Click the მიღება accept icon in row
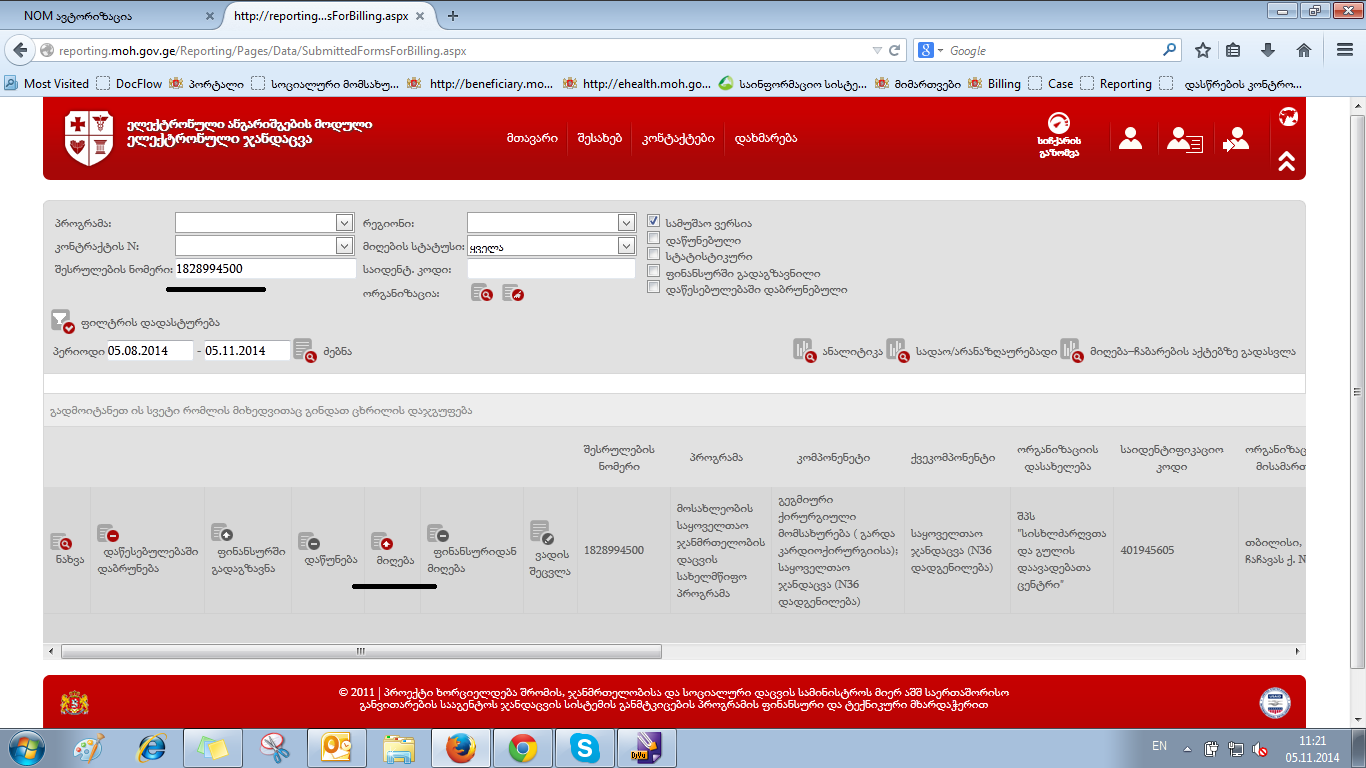The height and width of the screenshot is (768, 1366). (x=382, y=541)
